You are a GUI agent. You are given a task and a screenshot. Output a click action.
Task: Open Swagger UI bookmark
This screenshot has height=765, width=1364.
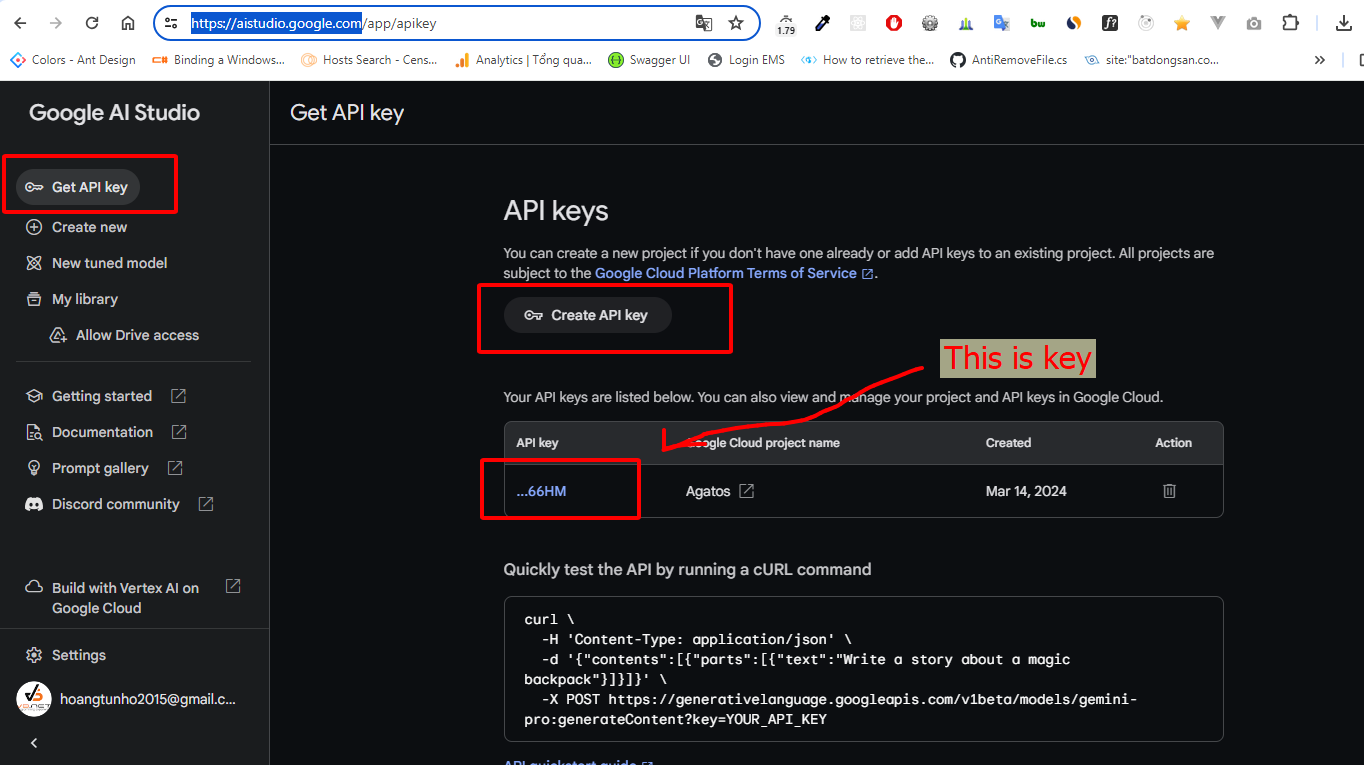tap(650, 60)
